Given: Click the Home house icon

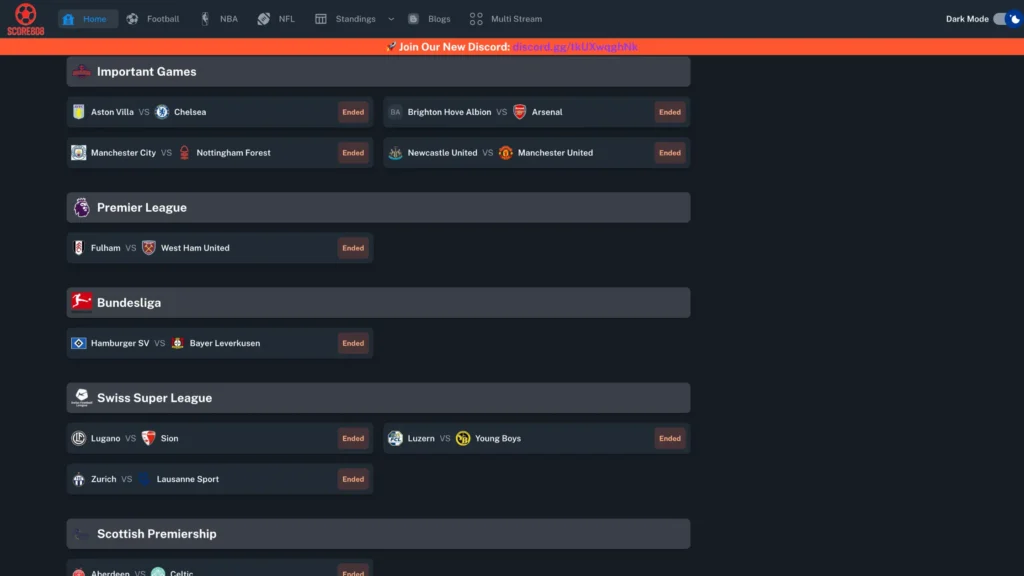Looking at the screenshot, I should coord(69,19).
